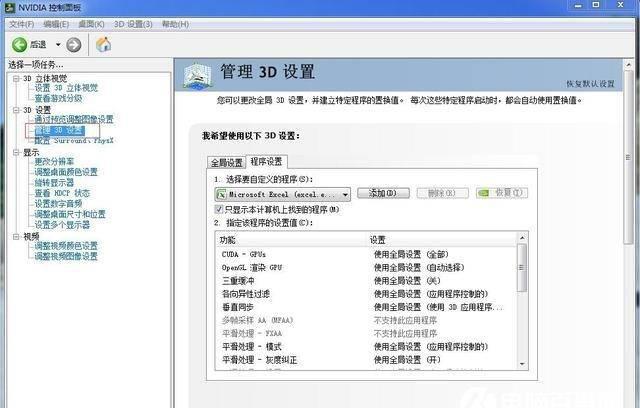Select 更改分辨率 in tree
This screenshot has width=640, height=408.
pos(54,162)
